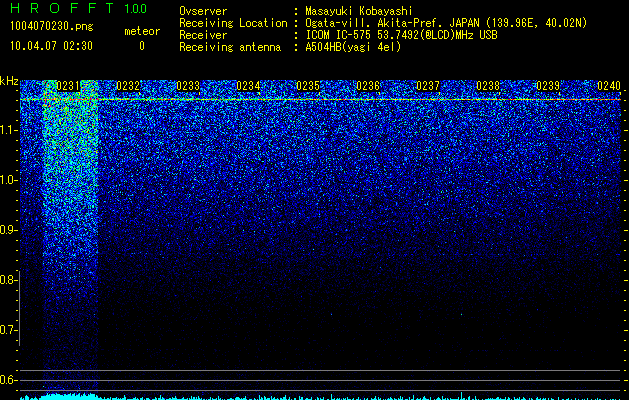Click the meteor count label
Screen dimensions: 629x400
click(x=142, y=31)
